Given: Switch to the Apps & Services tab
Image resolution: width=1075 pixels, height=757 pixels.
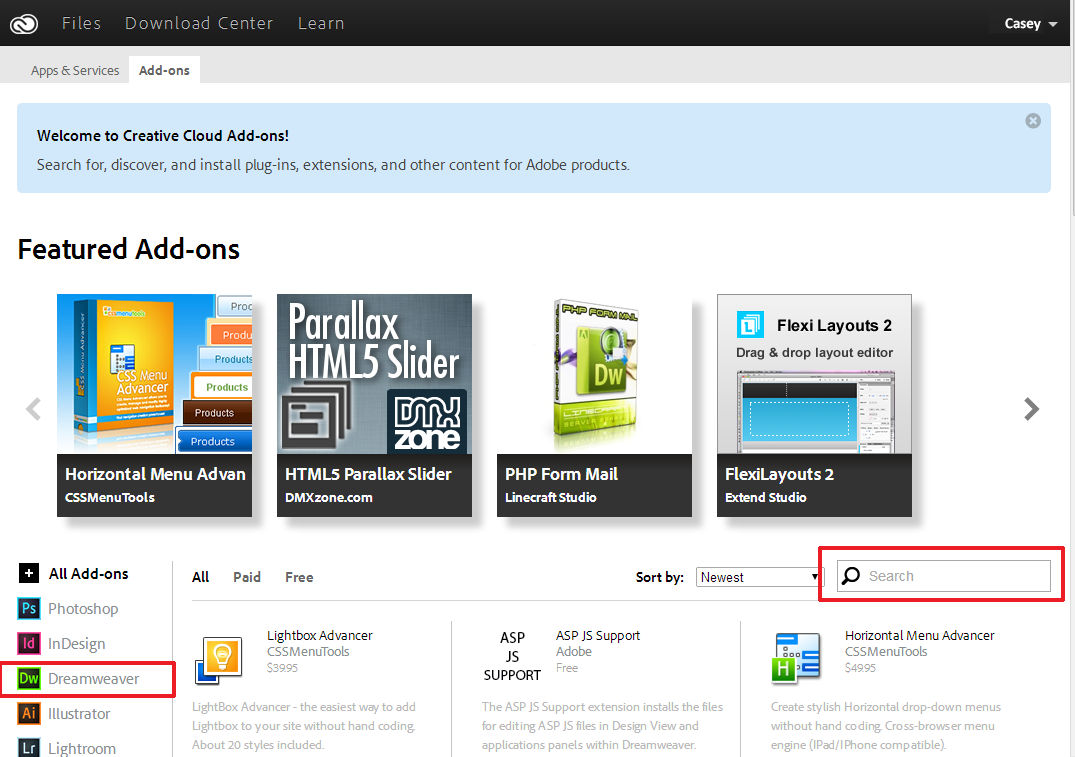Looking at the screenshot, I should coord(74,70).
